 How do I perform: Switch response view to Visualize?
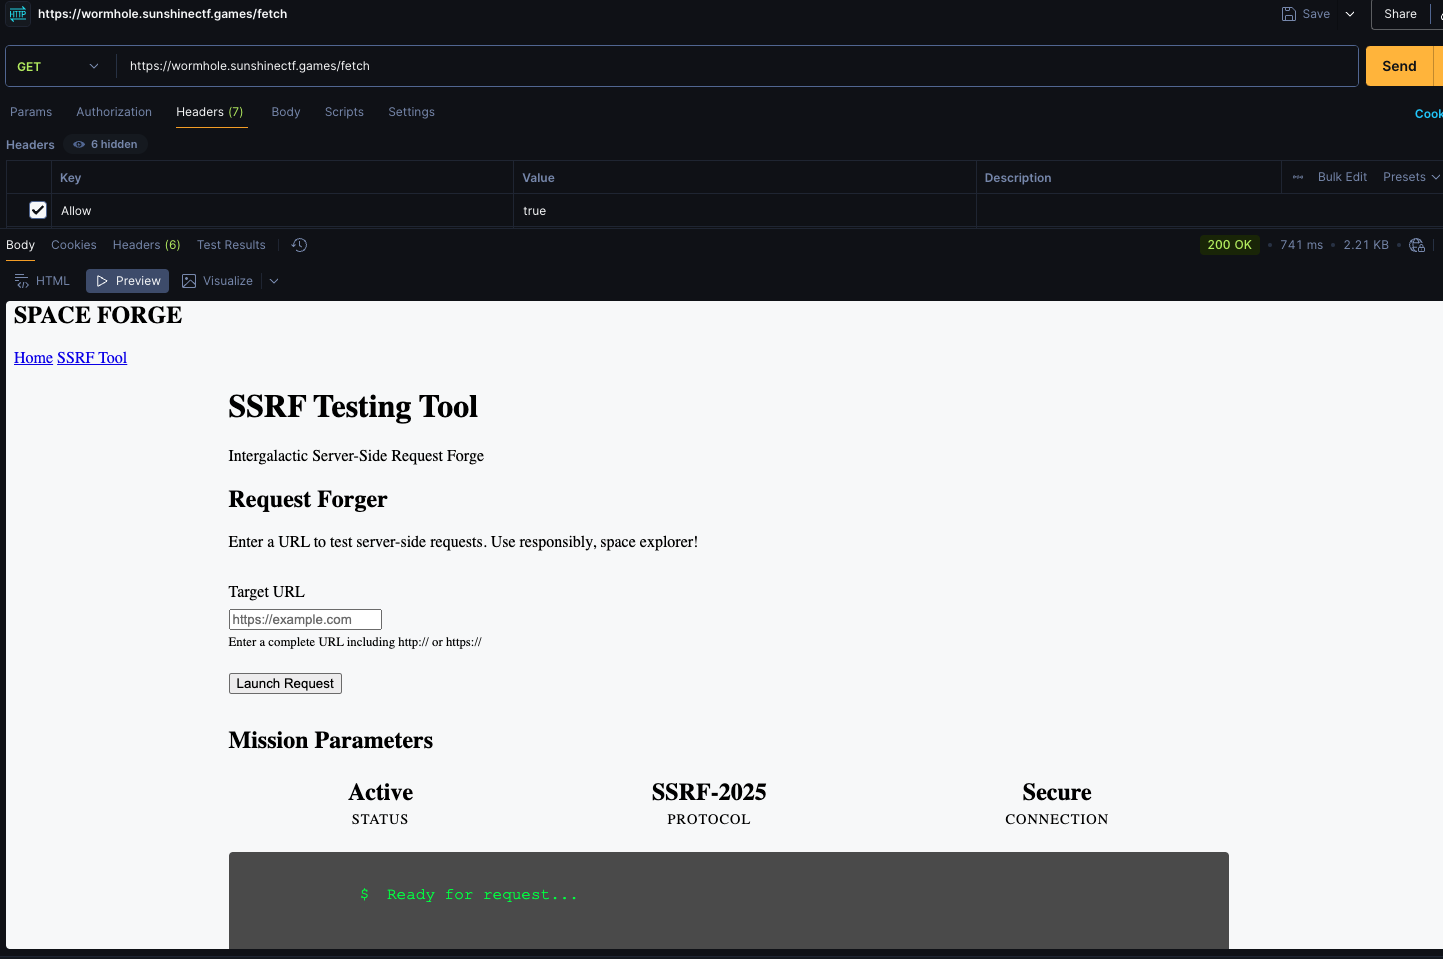[x=217, y=281]
